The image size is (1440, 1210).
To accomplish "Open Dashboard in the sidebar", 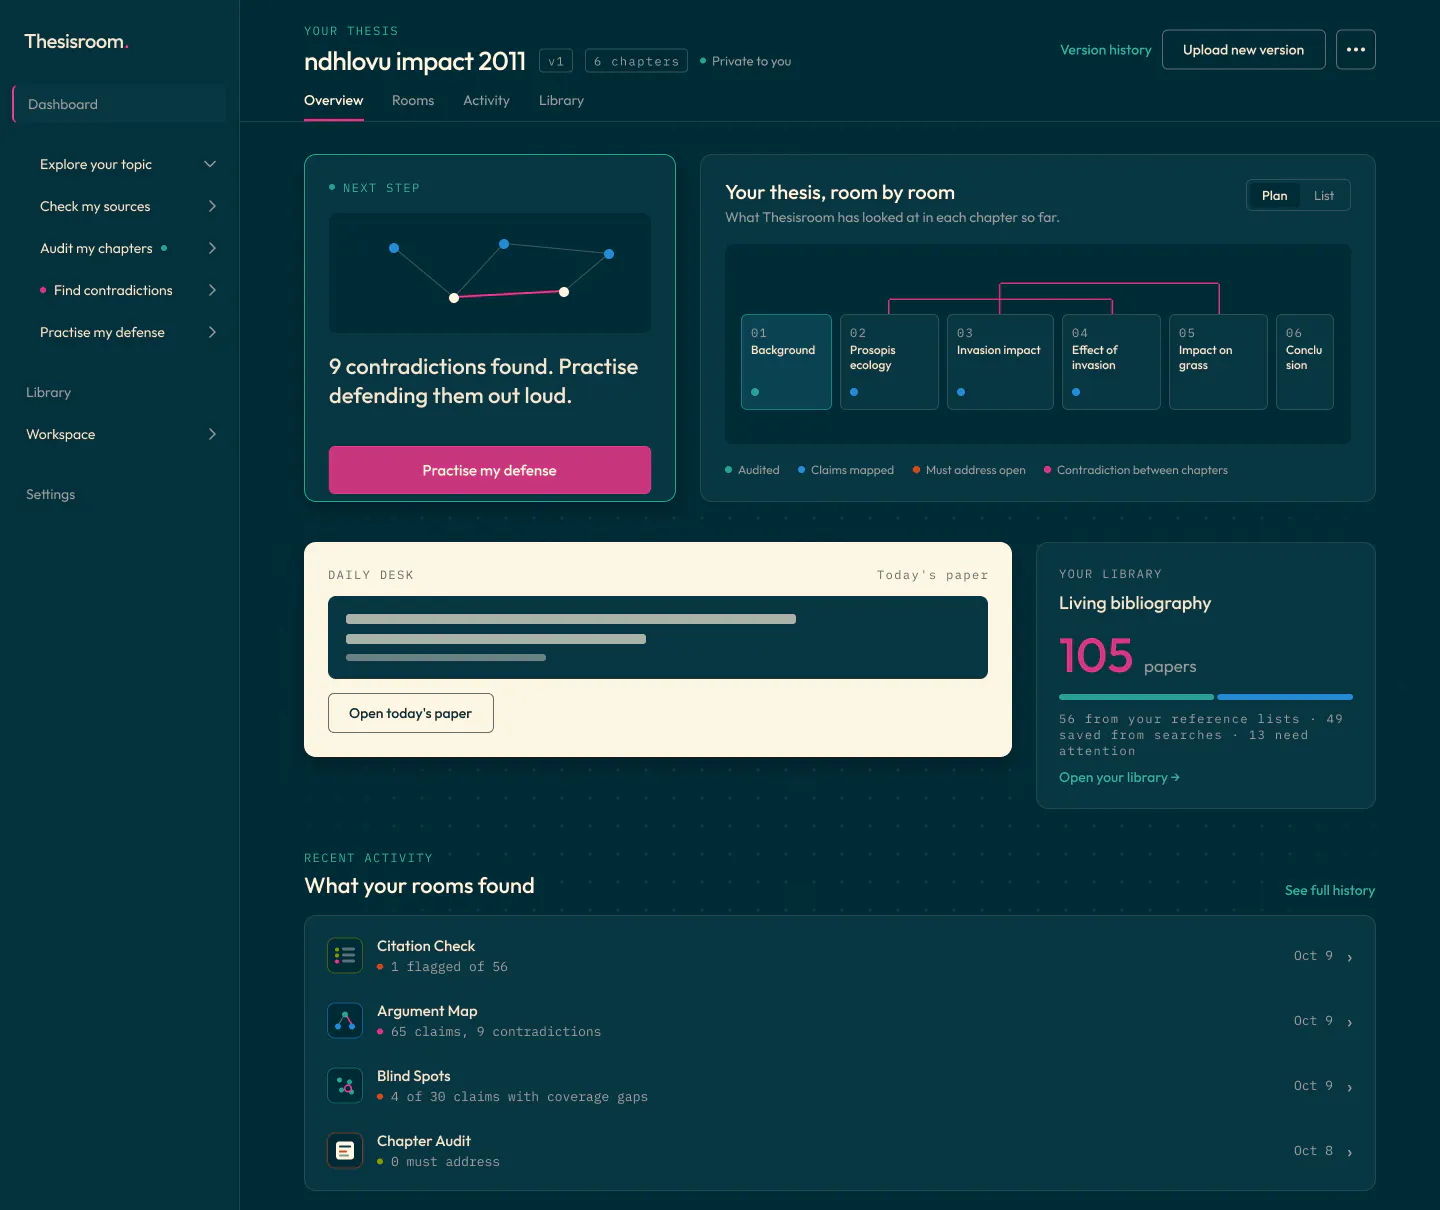I will [x=119, y=104].
